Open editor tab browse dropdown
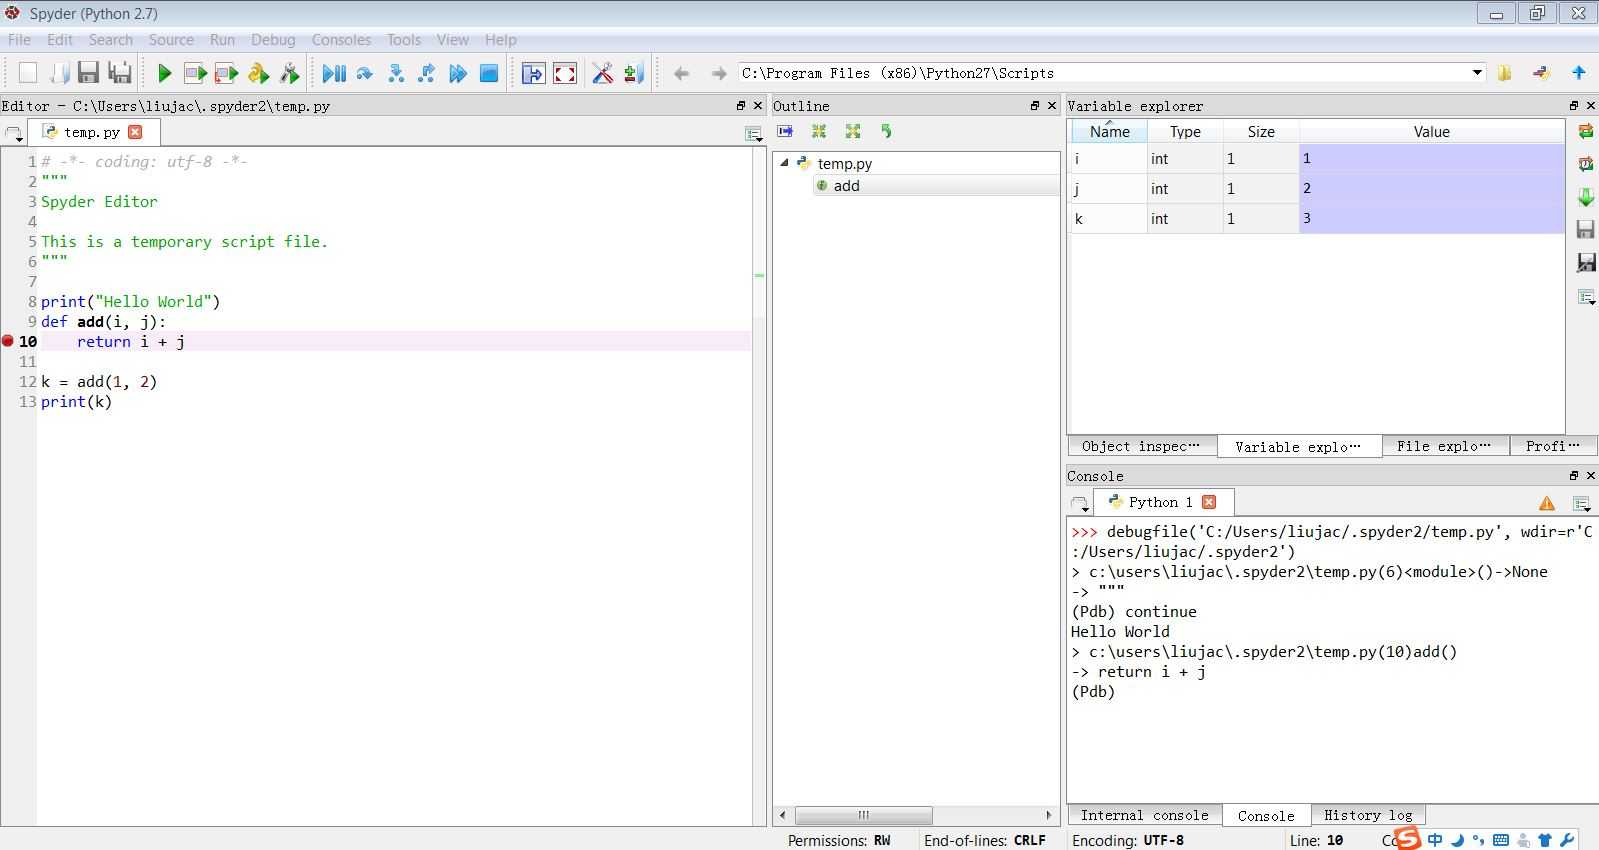Screen dimensions: 1599x850 (14, 133)
